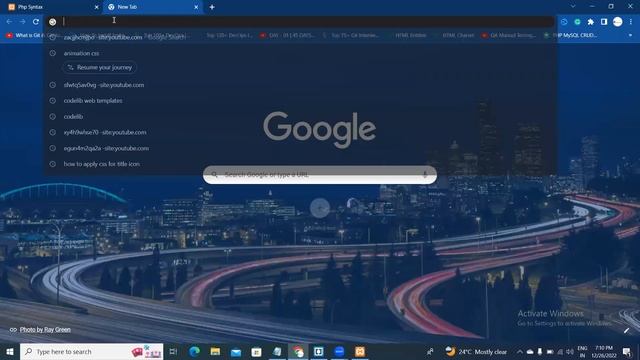
Task: Show hidden system tray icons
Action: point(520,351)
